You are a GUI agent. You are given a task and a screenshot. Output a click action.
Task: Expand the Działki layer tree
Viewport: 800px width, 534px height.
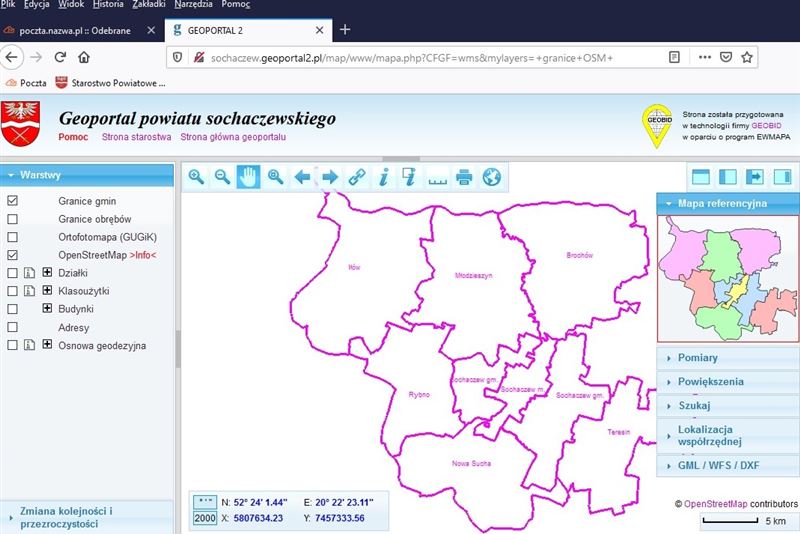click(46, 273)
